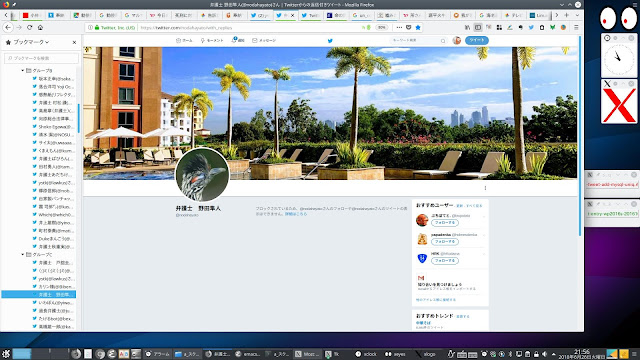Open the Which@which bookmark

[53, 215]
